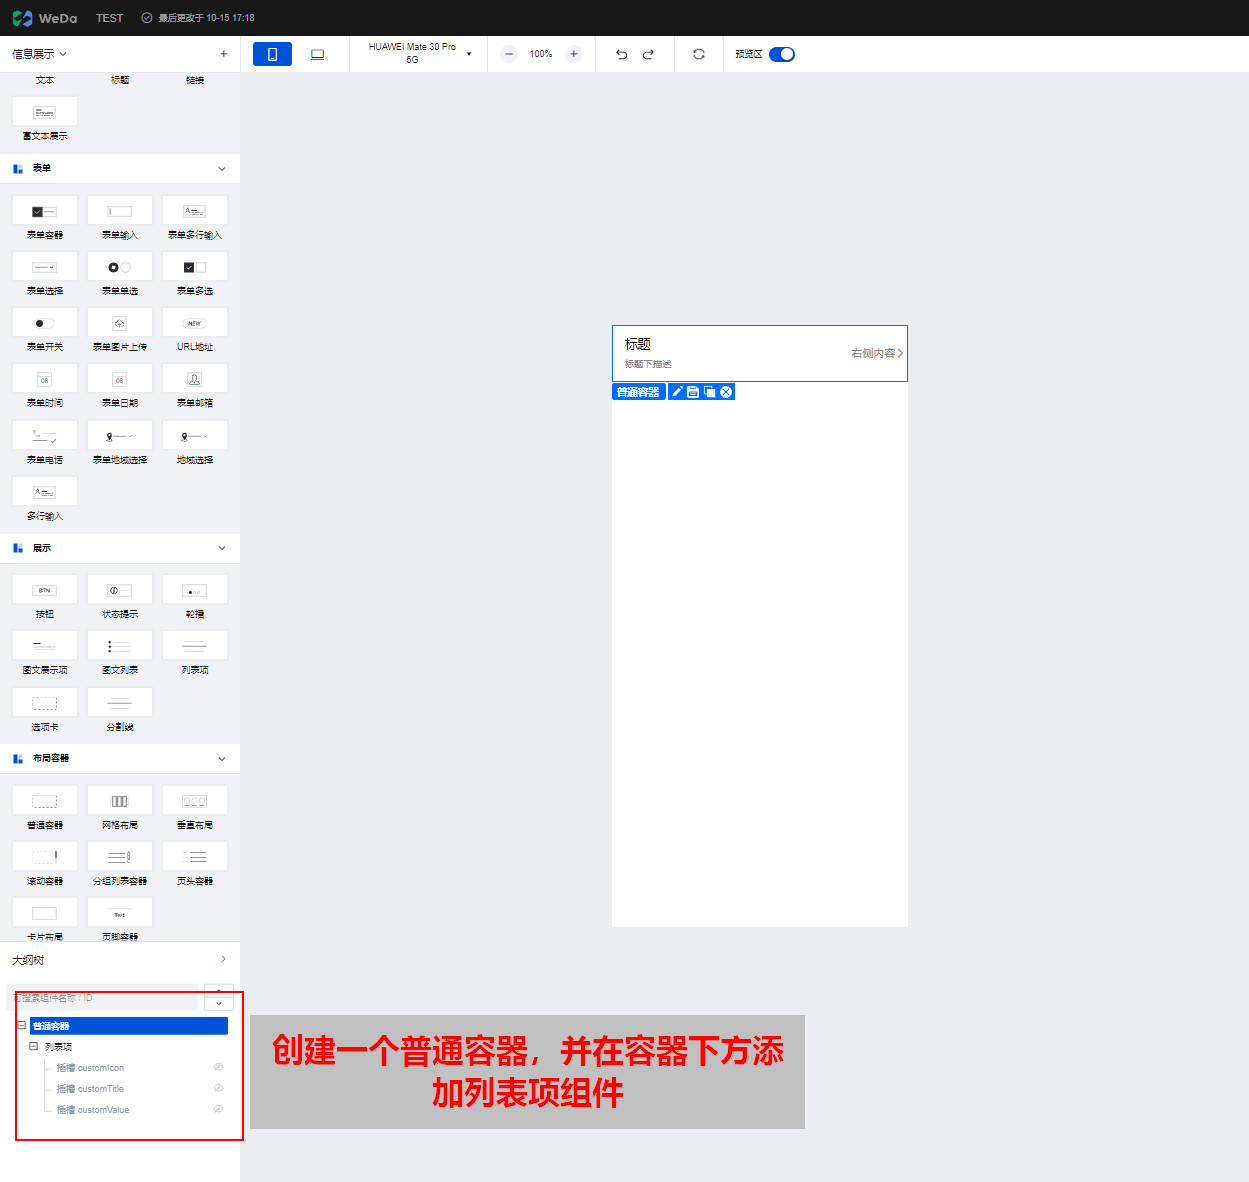The height and width of the screenshot is (1182, 1249).
Task: Switch to mobile phone preview mode
Action: [x=272, y=54]
